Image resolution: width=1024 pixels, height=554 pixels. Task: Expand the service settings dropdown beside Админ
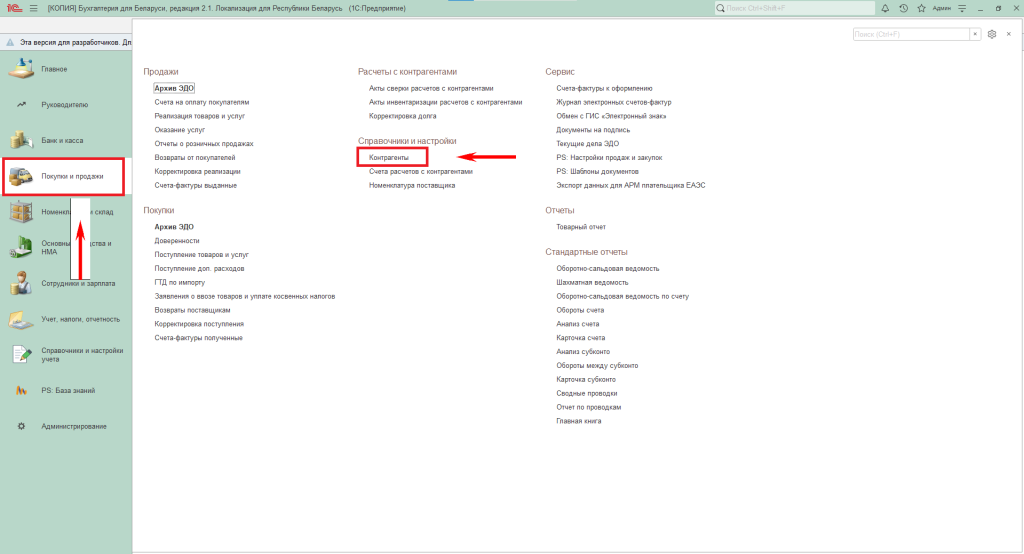point(961,8)
